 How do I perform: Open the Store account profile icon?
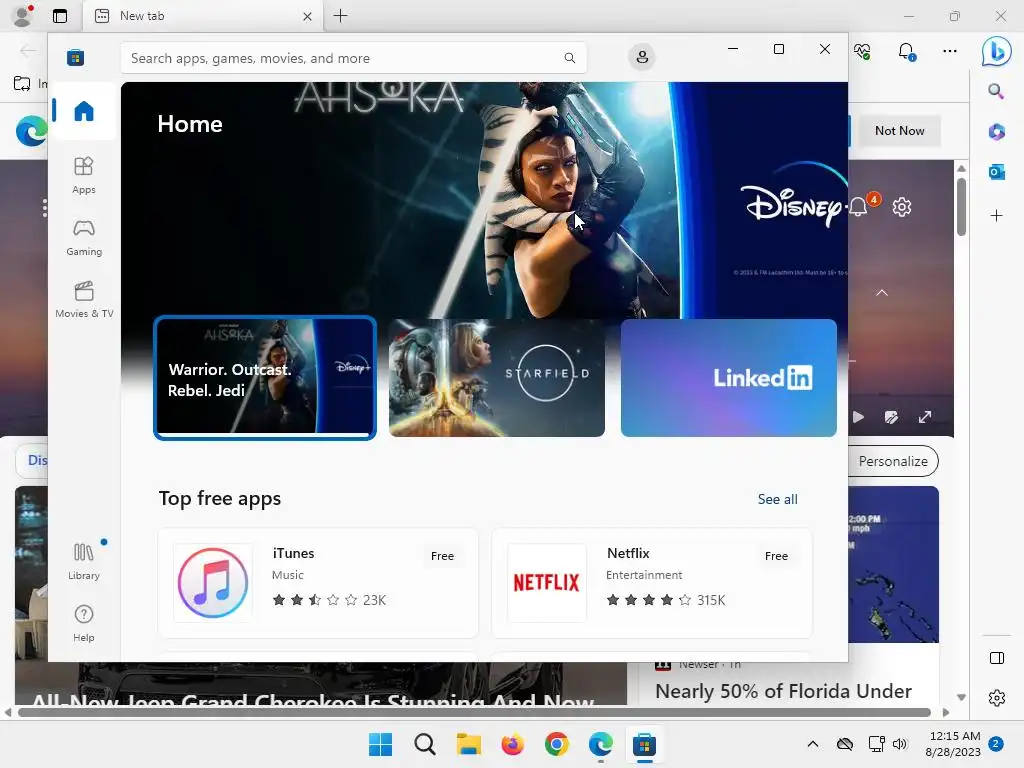[x=642, y=57]
